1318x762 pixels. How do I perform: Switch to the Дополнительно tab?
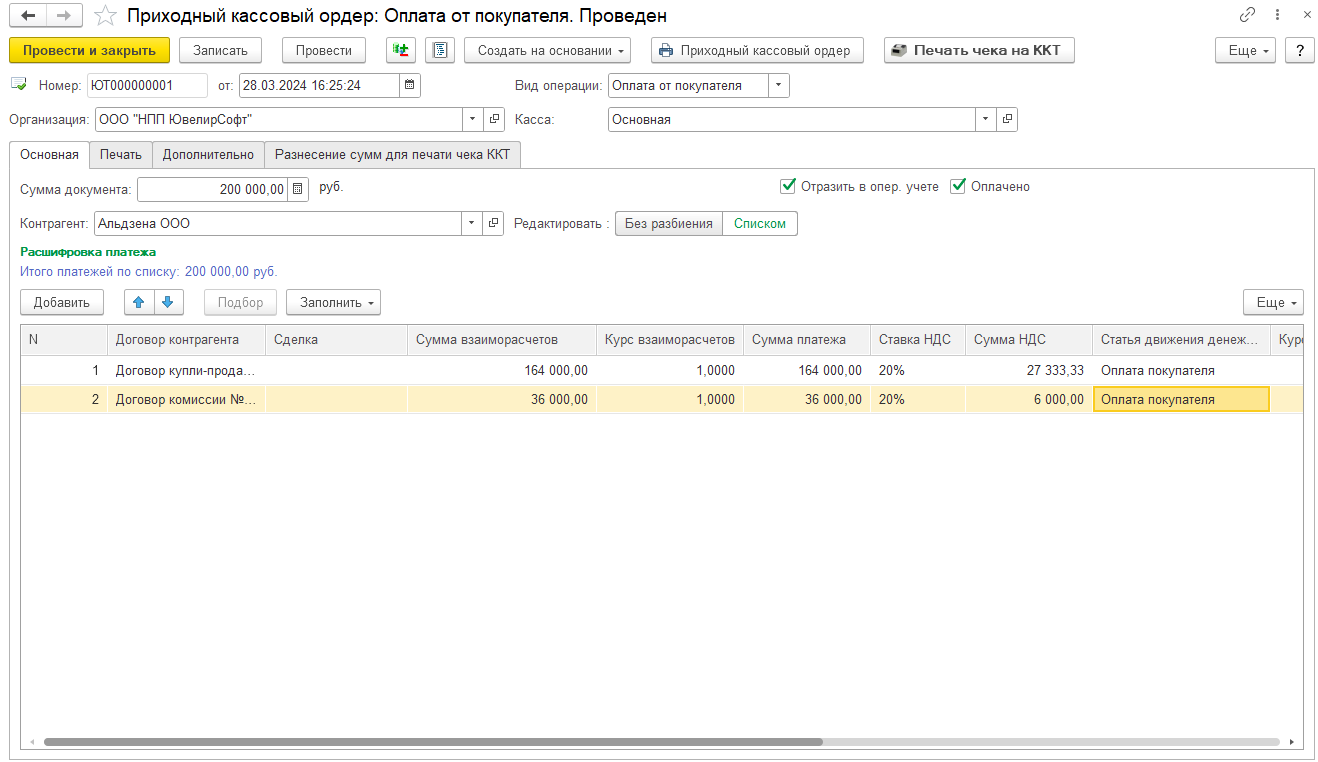pos(208,155)
